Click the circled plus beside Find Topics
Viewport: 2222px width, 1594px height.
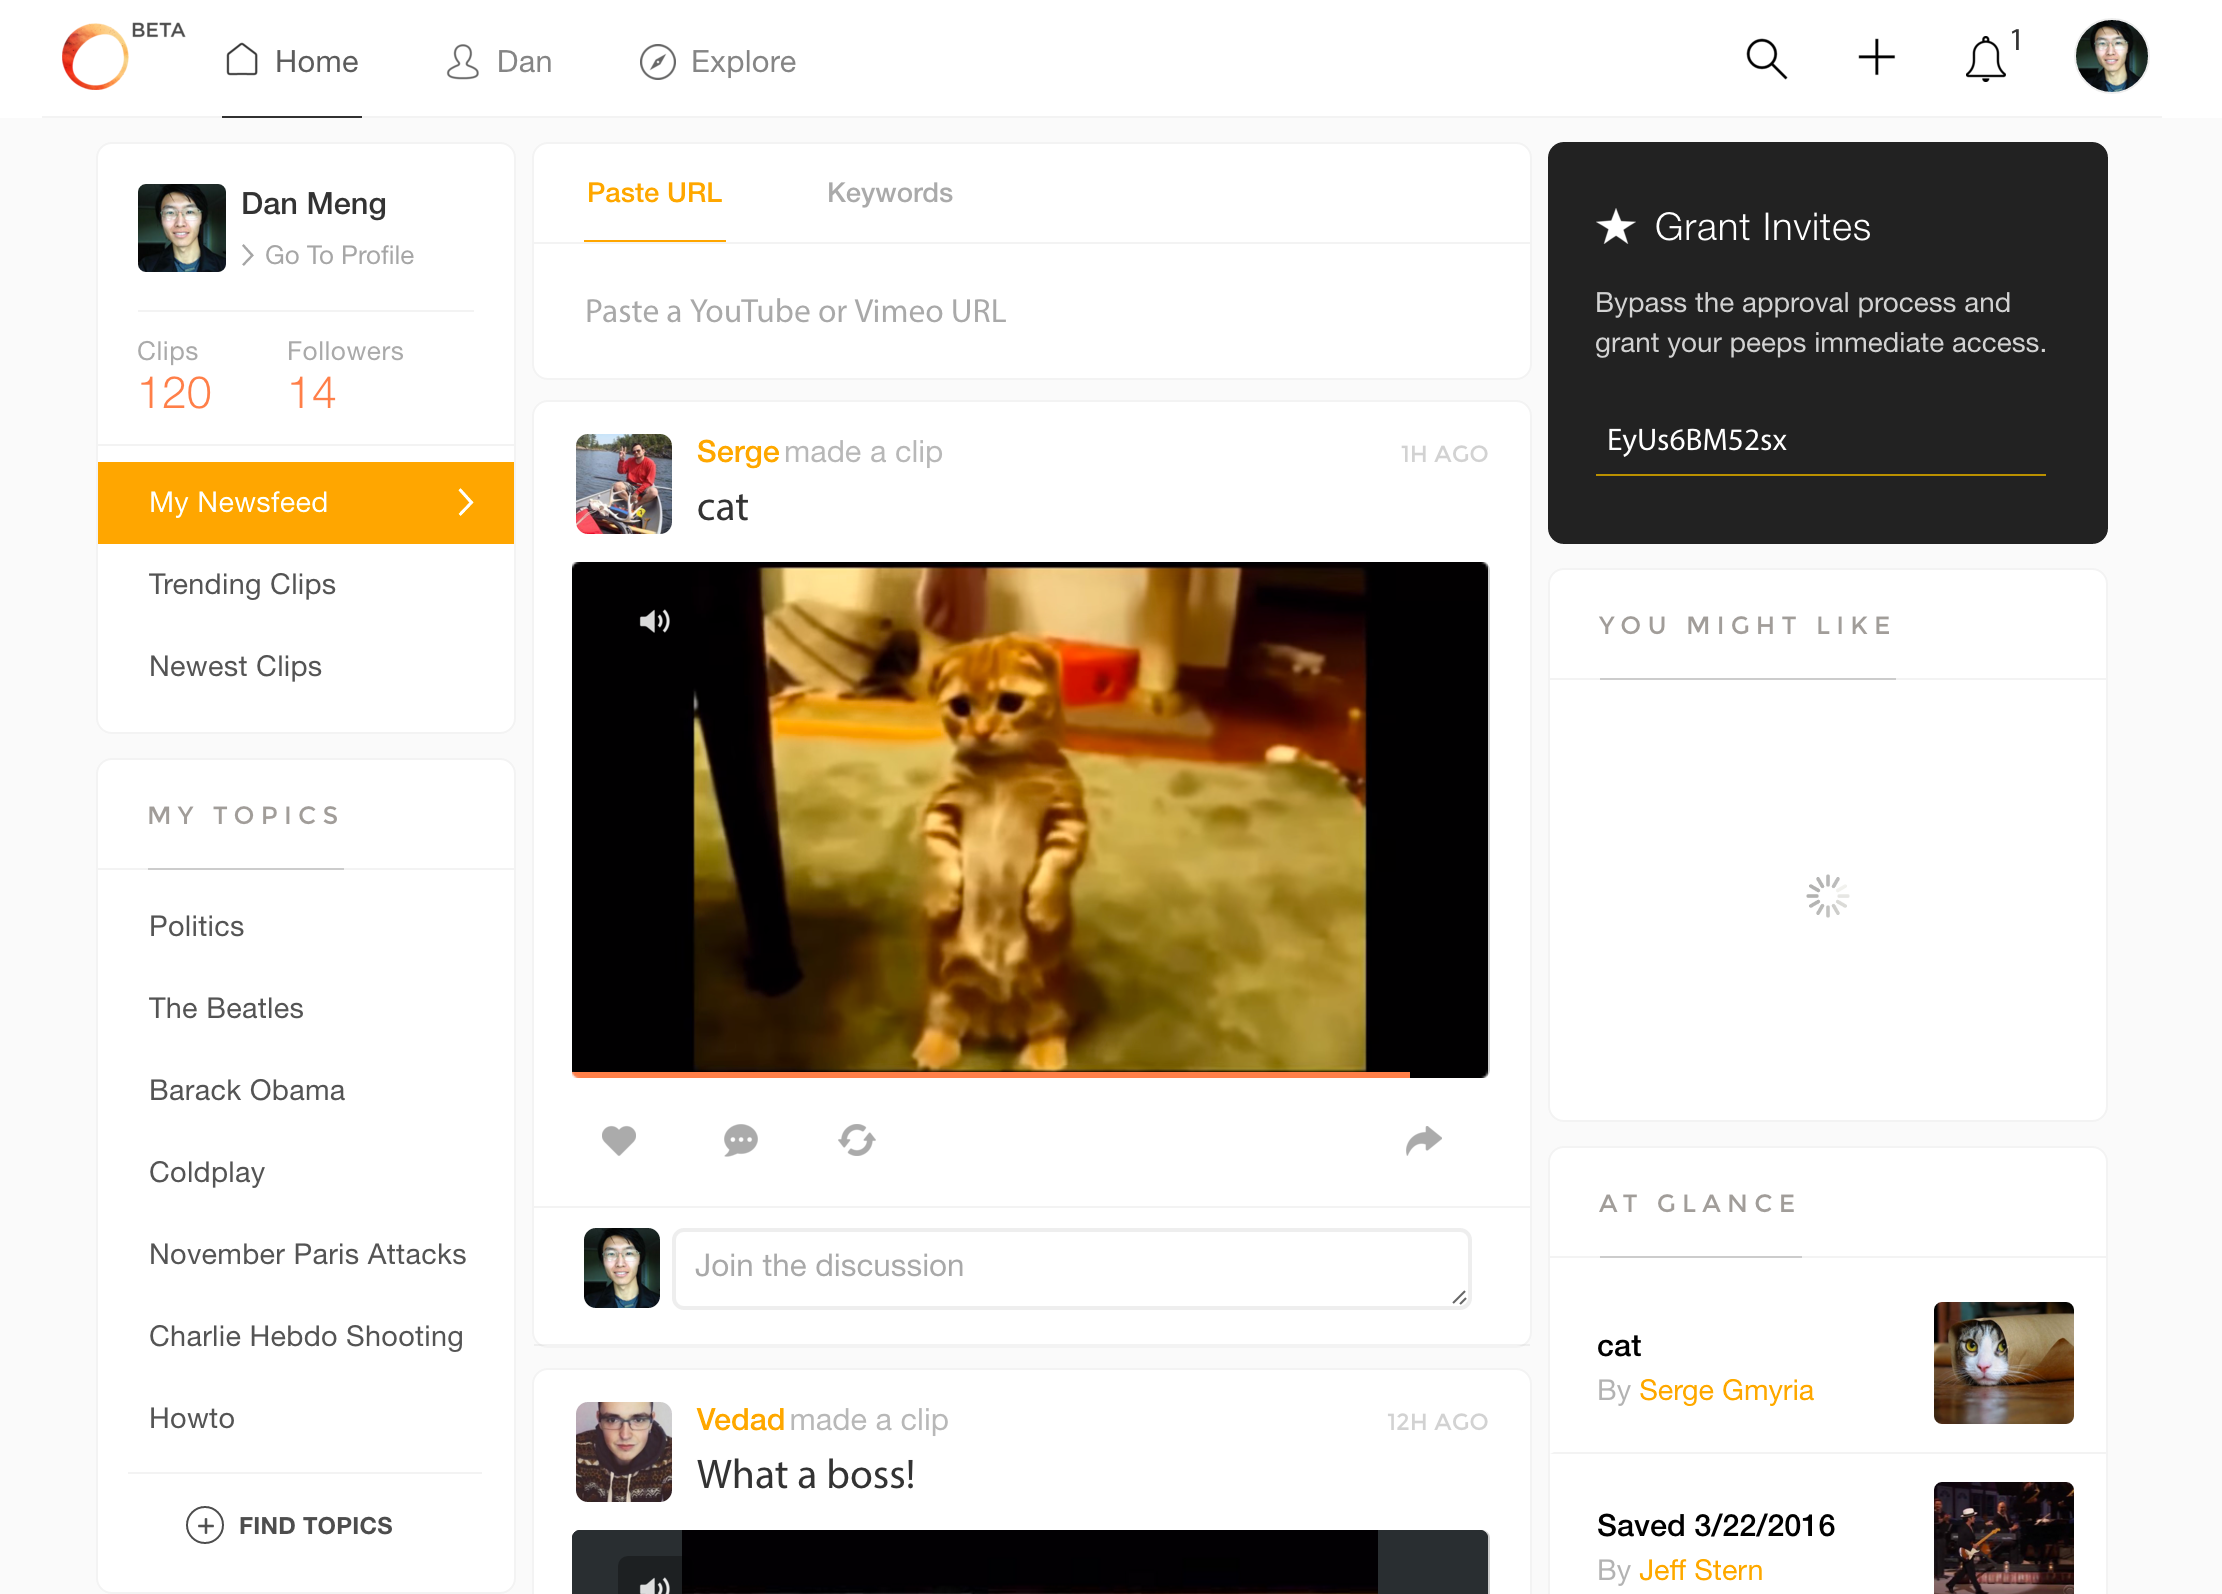205,1525
